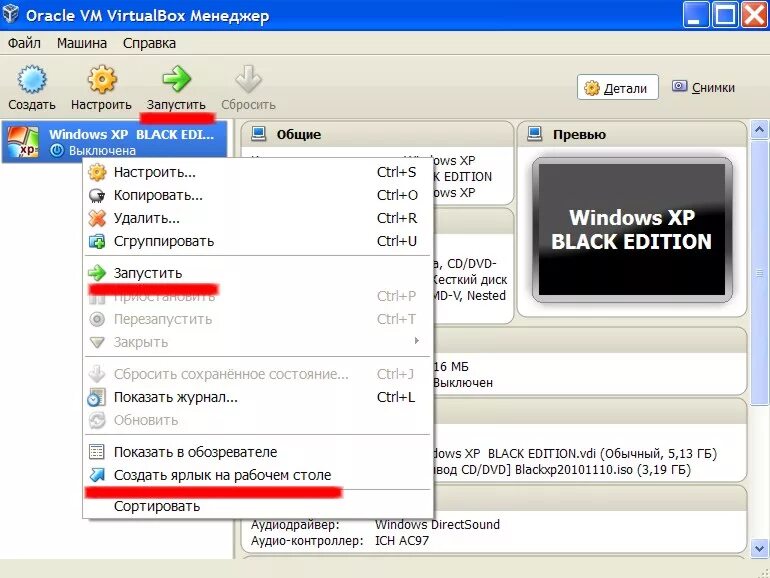Click the Выключена status power icon
This screenshot has height=578, width=770.
57,151
